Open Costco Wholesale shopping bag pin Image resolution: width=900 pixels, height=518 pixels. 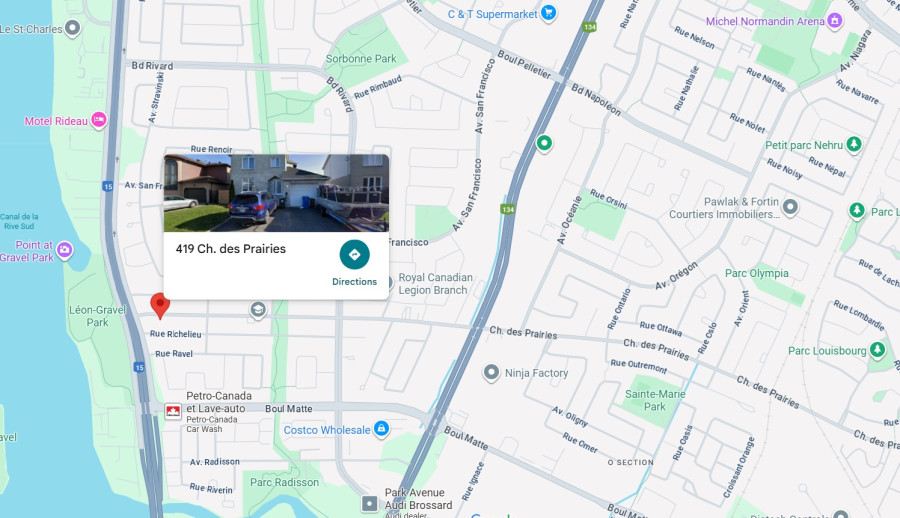coord(381,428)
